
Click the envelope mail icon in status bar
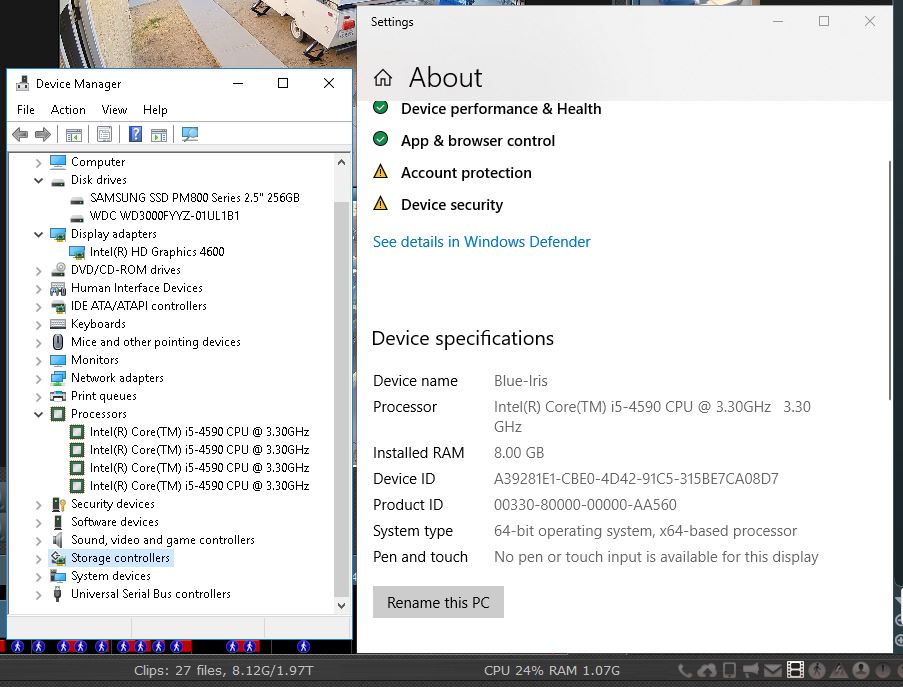click(x=773, y=670)
